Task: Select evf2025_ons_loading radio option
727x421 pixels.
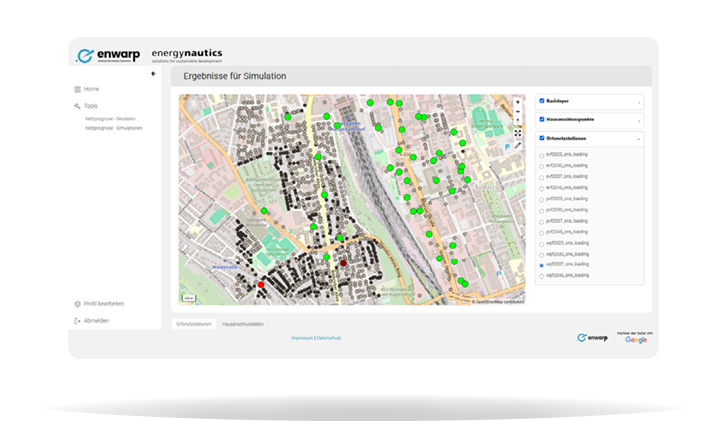Action: 542,155
